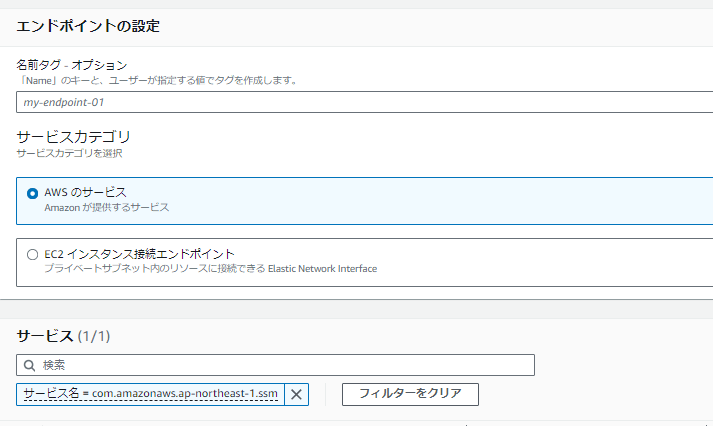Click the サービスカテゴリ section heading
The image size is (713, 426).
coord(73,137)
